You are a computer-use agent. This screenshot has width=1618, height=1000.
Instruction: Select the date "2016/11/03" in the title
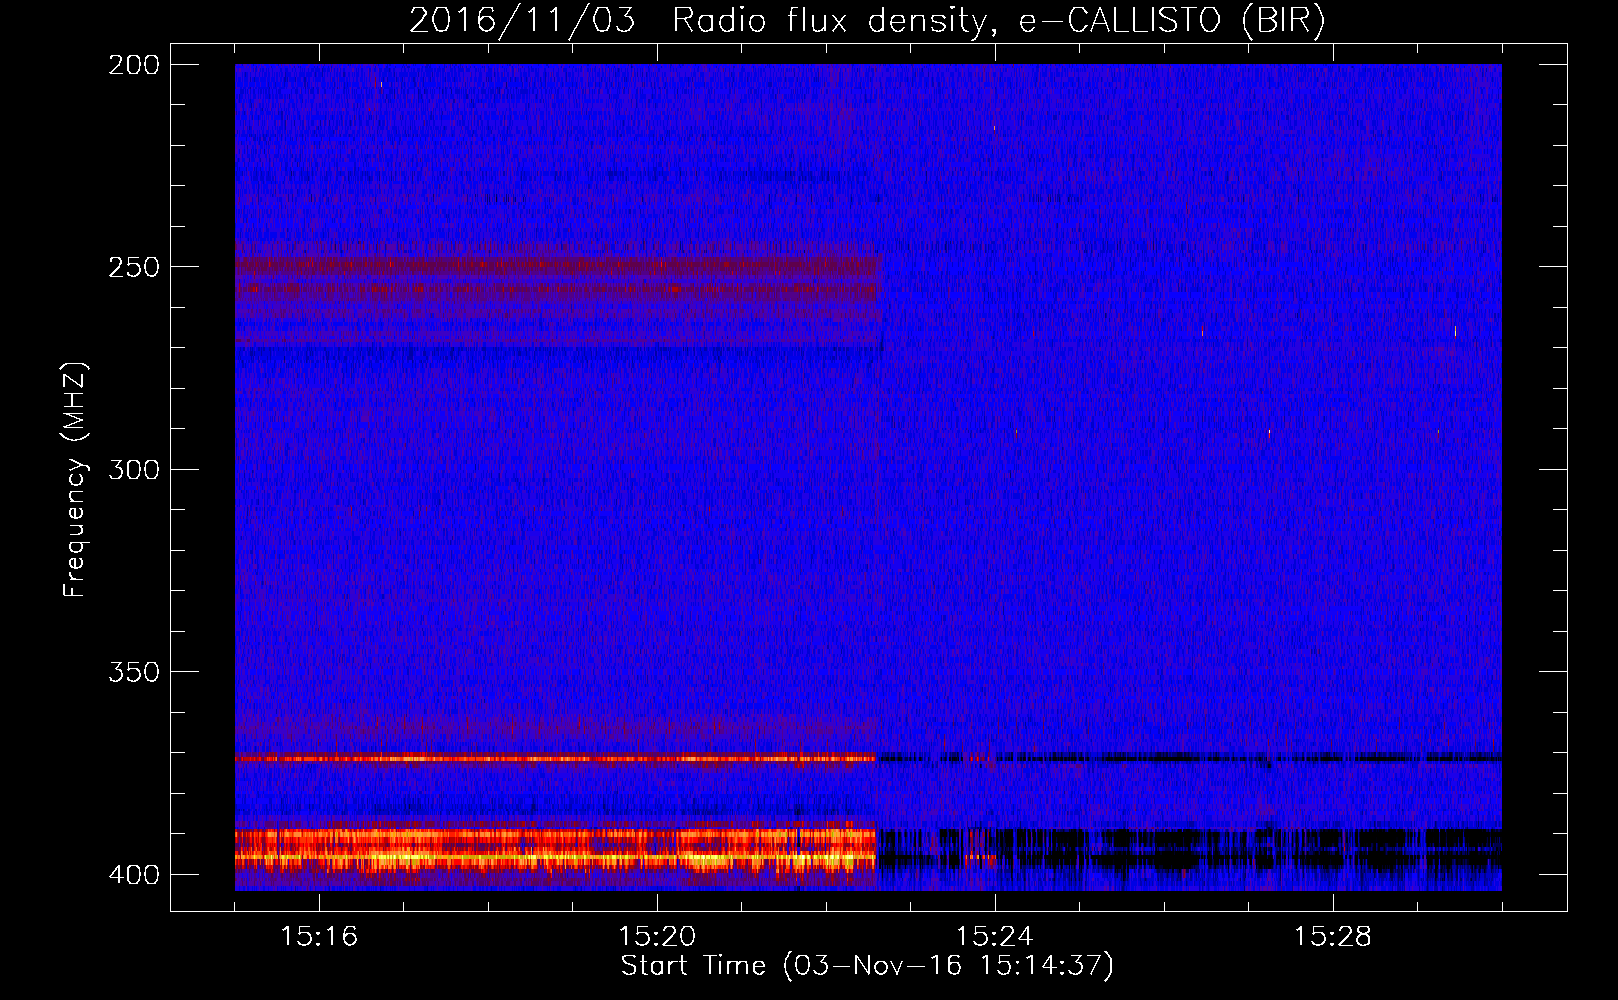522,21
